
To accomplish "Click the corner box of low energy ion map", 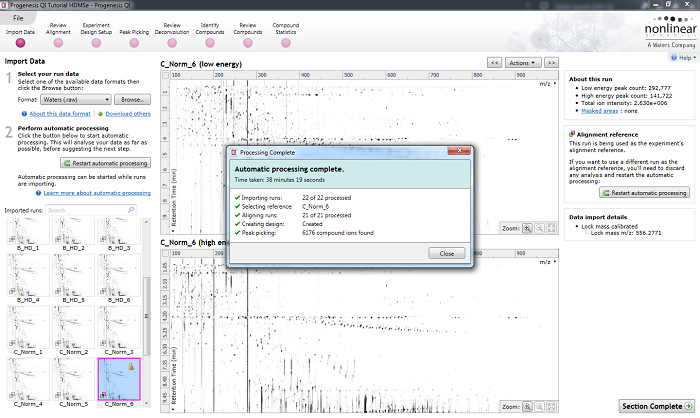I will click(x=165, y=75).
